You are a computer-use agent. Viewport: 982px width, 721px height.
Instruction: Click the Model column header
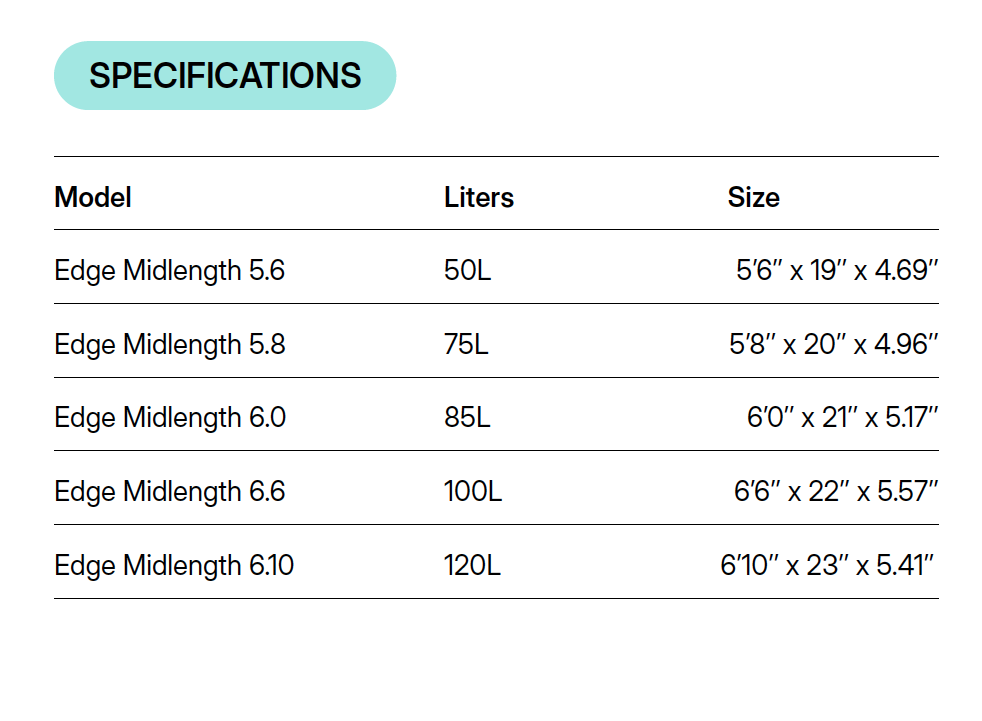coord(93,197)
